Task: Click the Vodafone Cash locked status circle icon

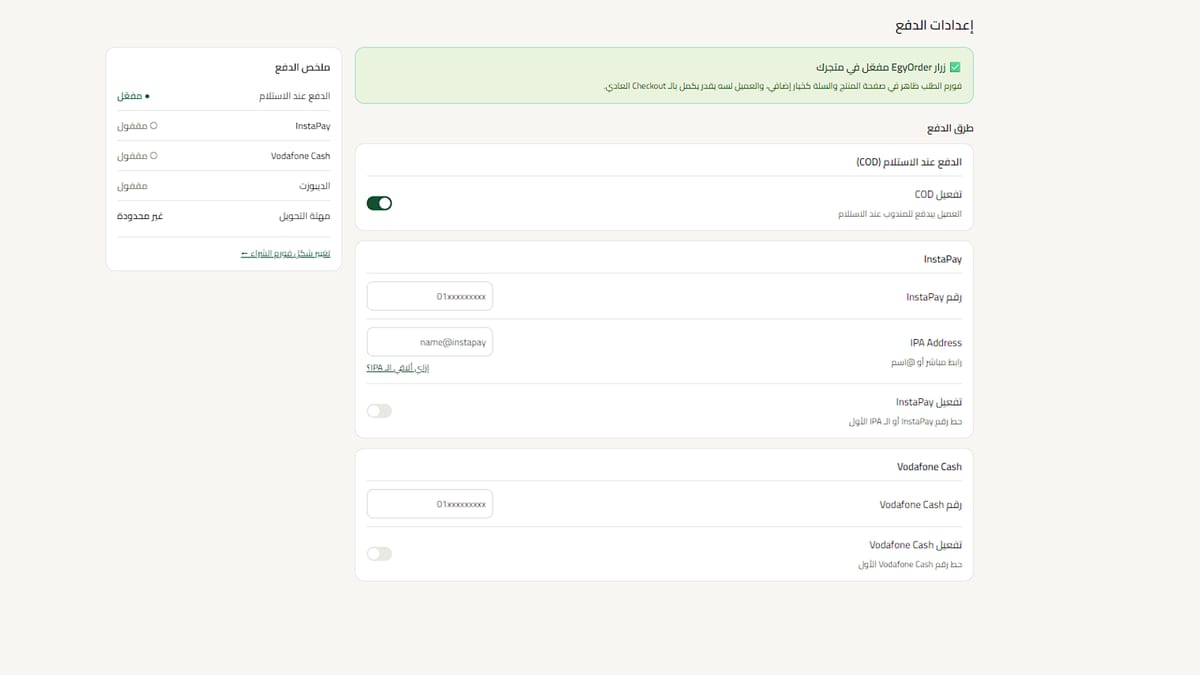Action: click(154, 156)
